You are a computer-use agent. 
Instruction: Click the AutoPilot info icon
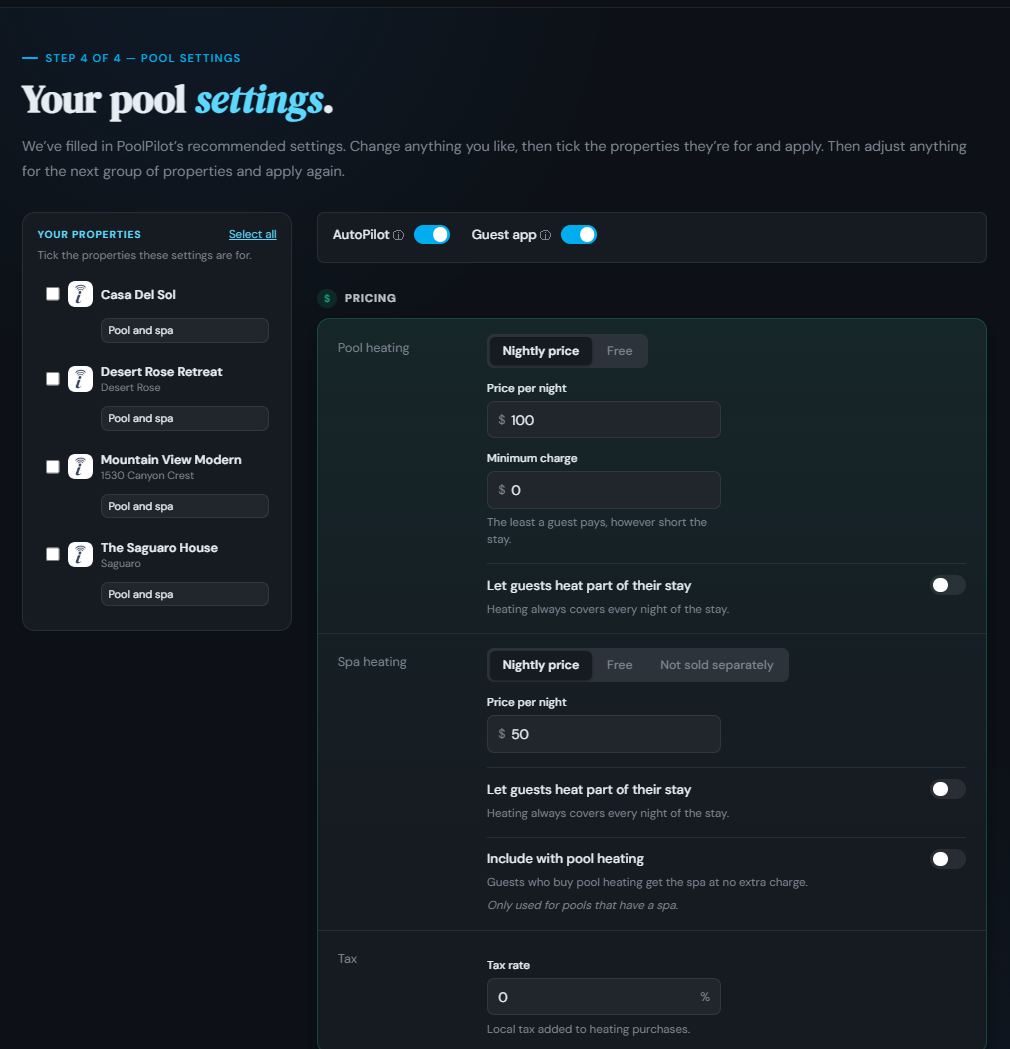[x=399, y=235]
